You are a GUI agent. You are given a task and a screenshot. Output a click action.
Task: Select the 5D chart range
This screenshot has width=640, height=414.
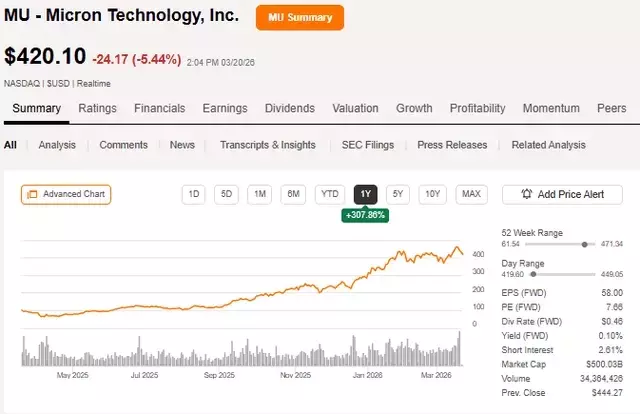pyautogui.click(x=226, y=194)
